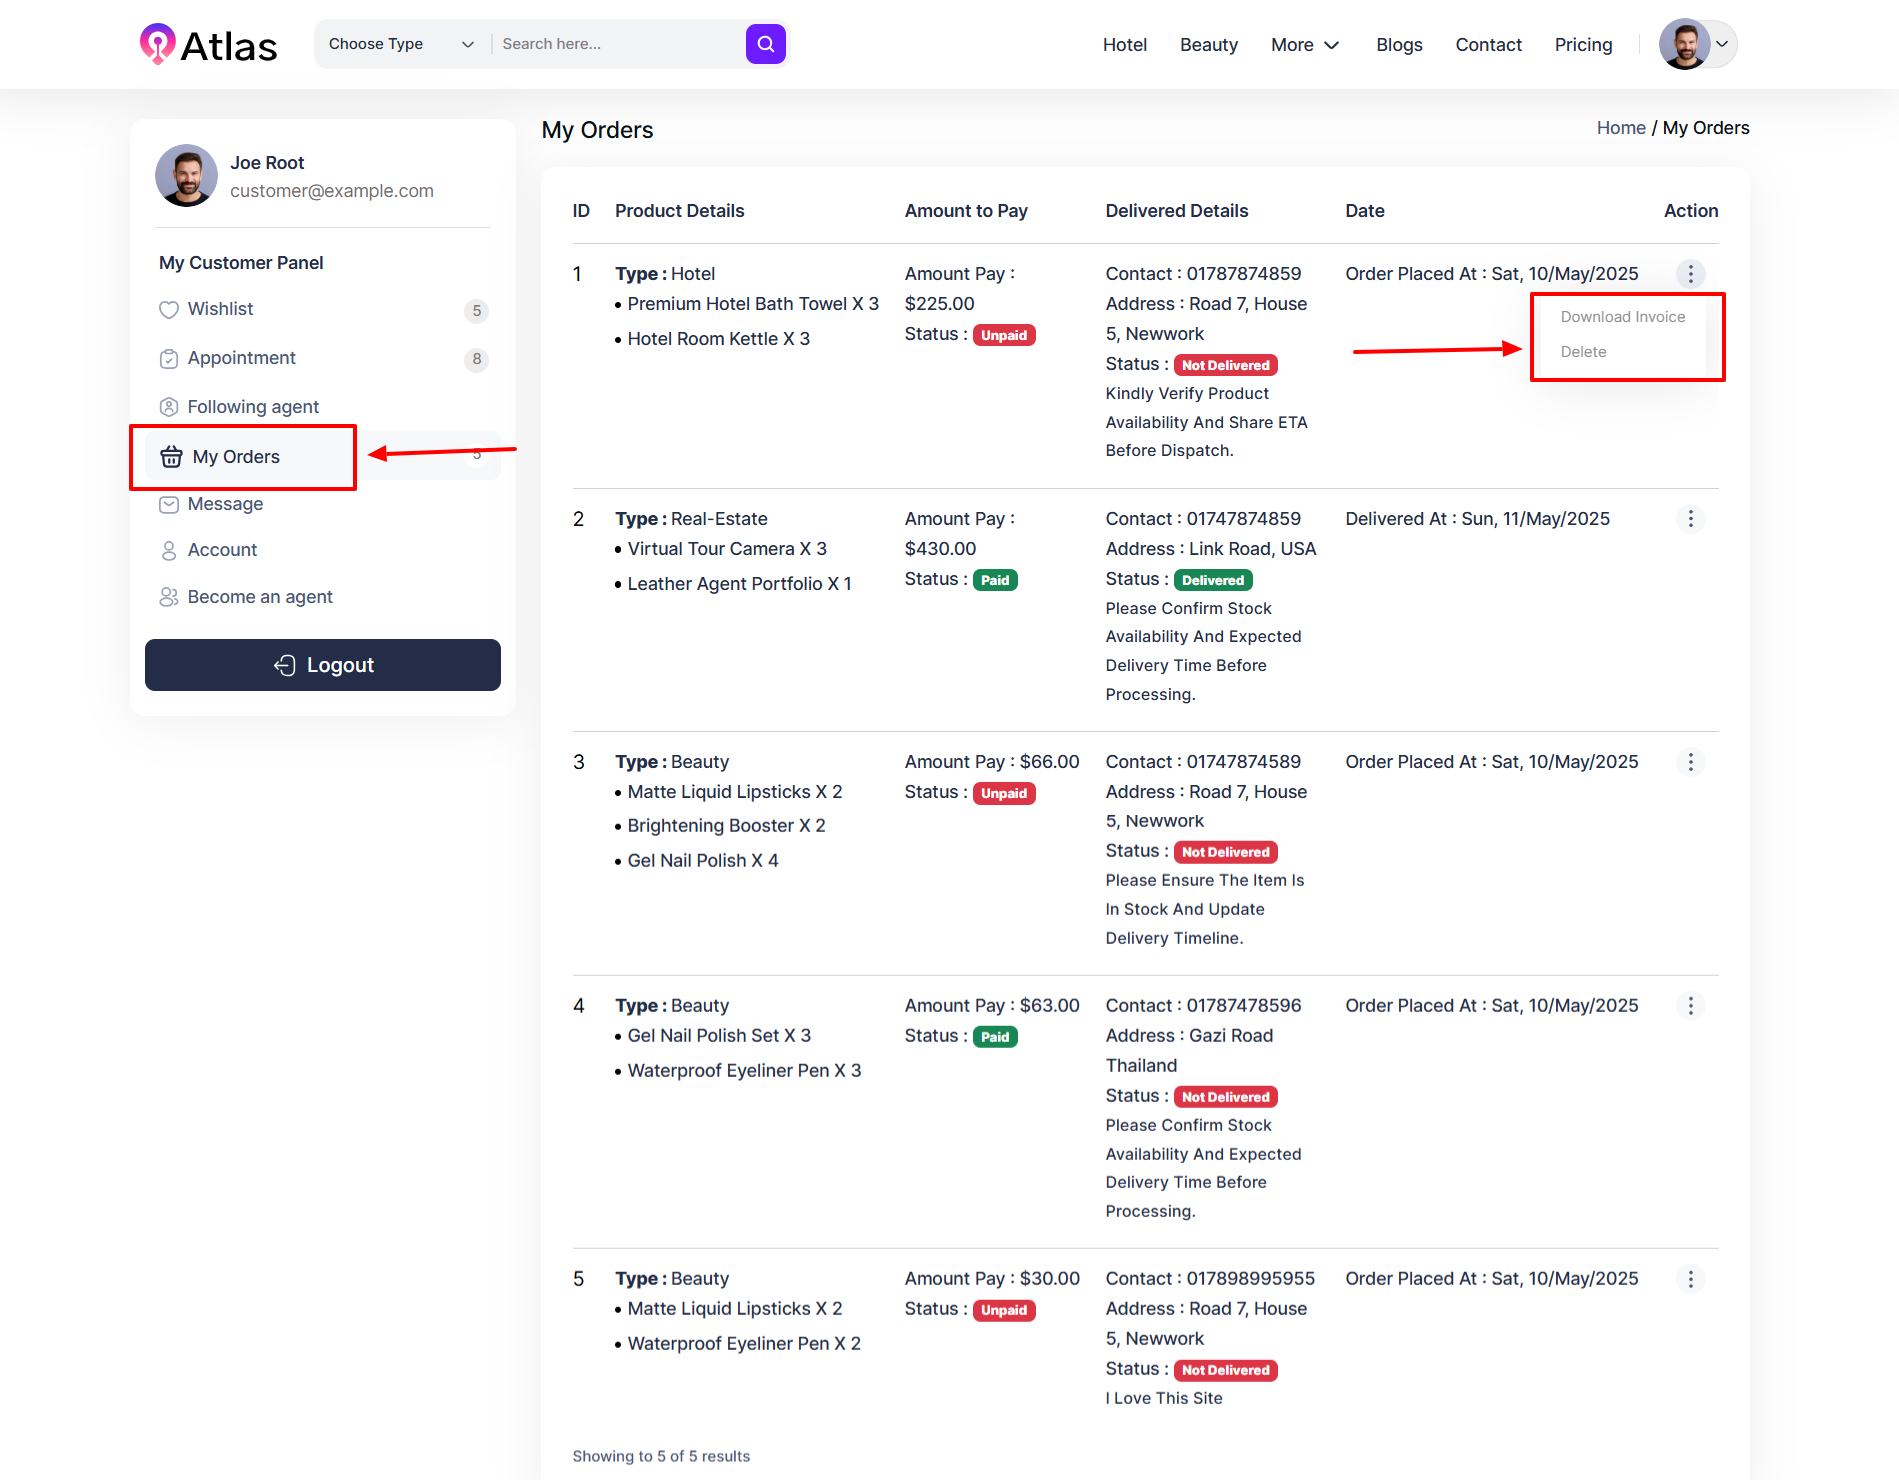The width and height of the screenshot is (1899, 1480).
Task: Expand the Choose Type dropdown
Action: coord(401,44)
